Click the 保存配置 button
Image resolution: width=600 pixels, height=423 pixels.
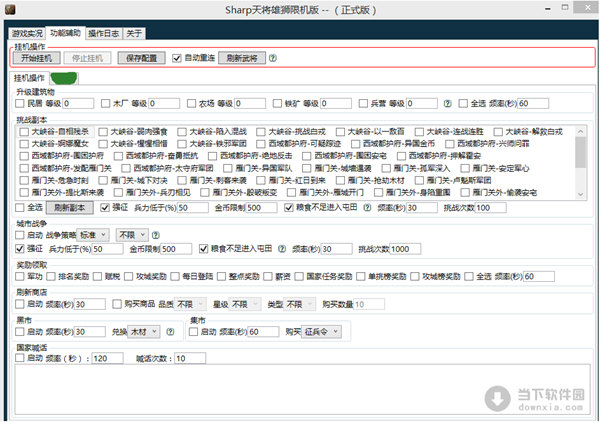click(141, 58)
